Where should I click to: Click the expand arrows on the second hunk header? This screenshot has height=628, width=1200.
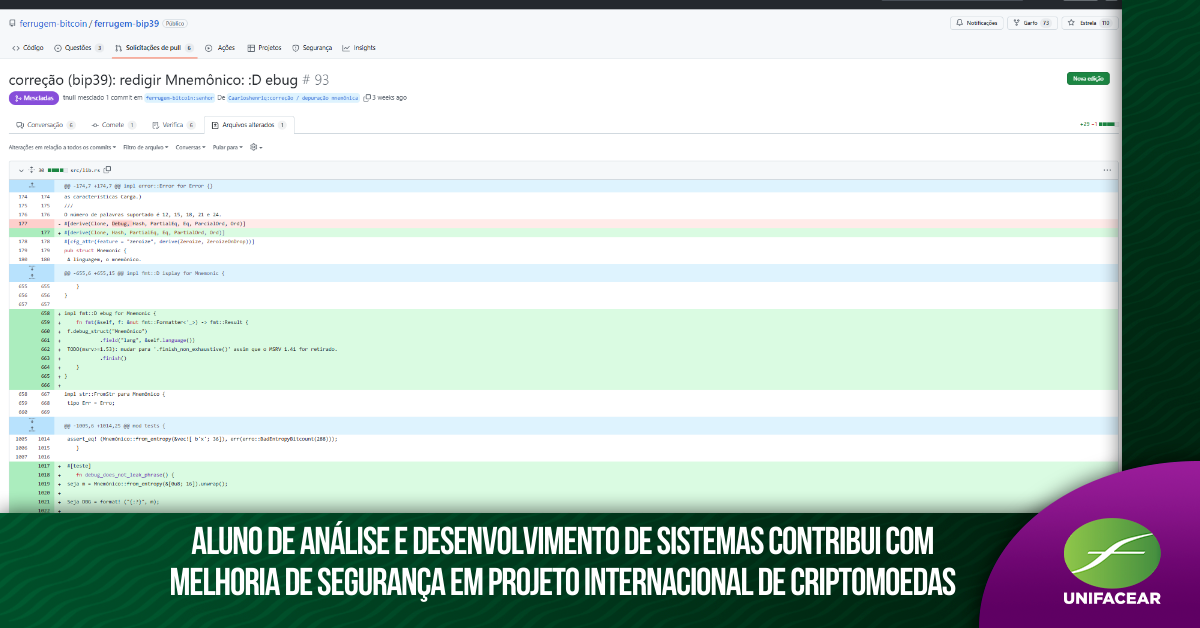tap(31, 272)
